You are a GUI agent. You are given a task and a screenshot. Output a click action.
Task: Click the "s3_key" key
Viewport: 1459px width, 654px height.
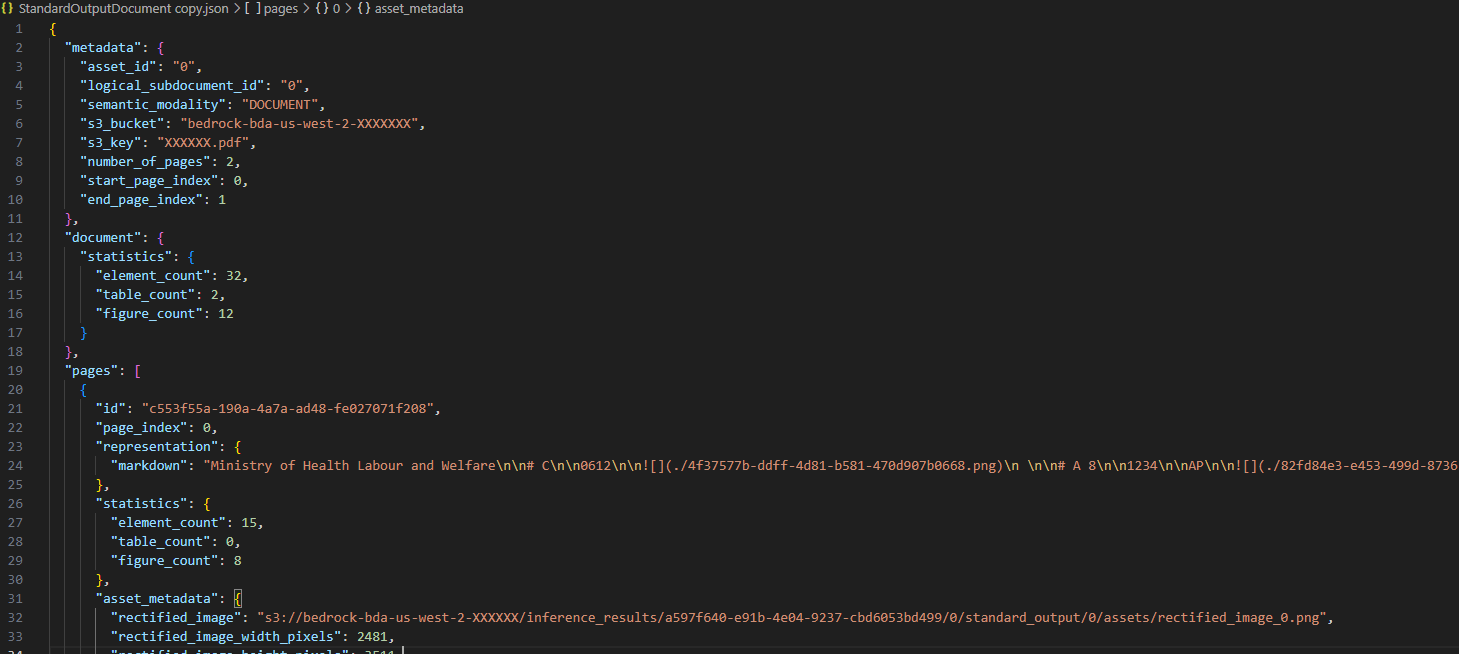coord(110,142)
